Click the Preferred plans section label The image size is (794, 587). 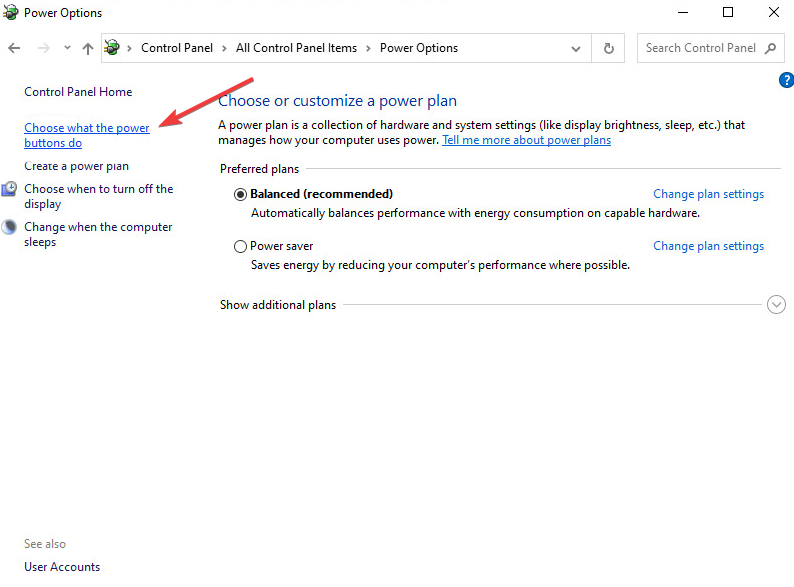pyautogui.click(x=259, y=169)
